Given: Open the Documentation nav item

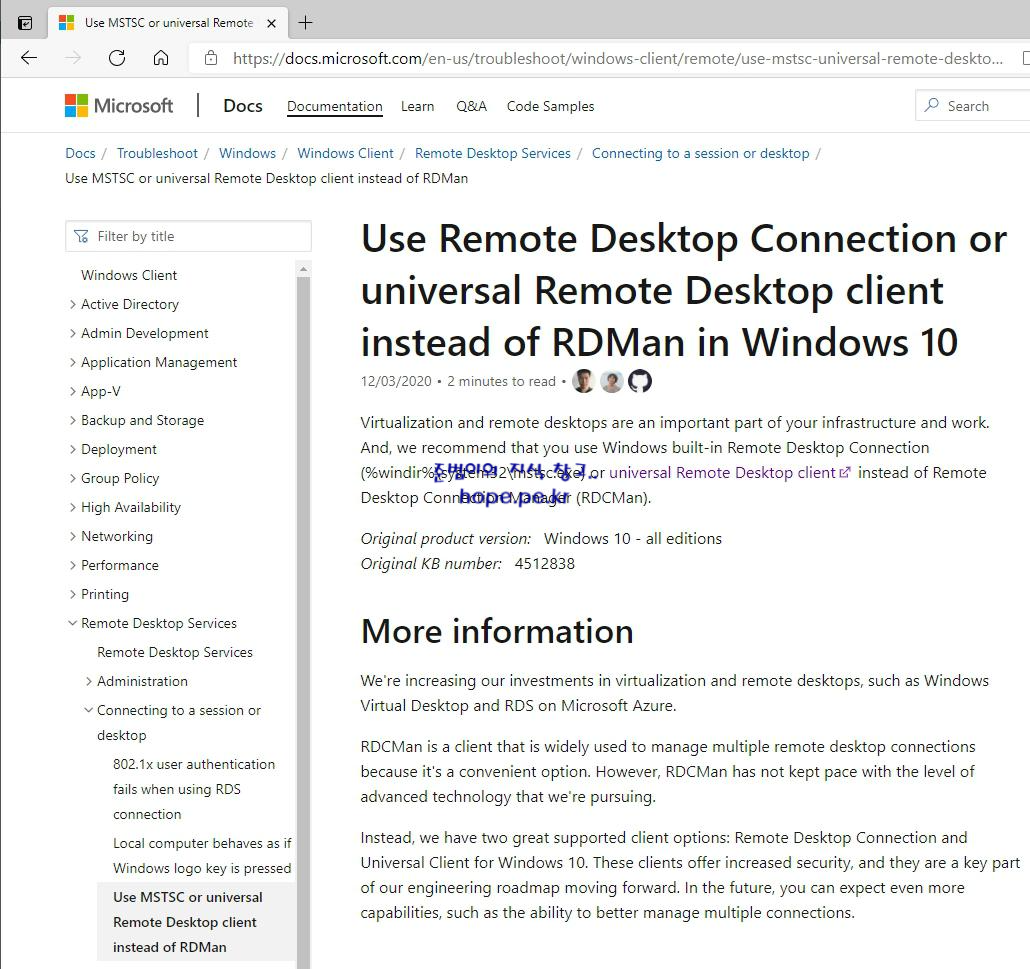Looking at the screenshot, I should pyautogui.click(x=334, y=106).
